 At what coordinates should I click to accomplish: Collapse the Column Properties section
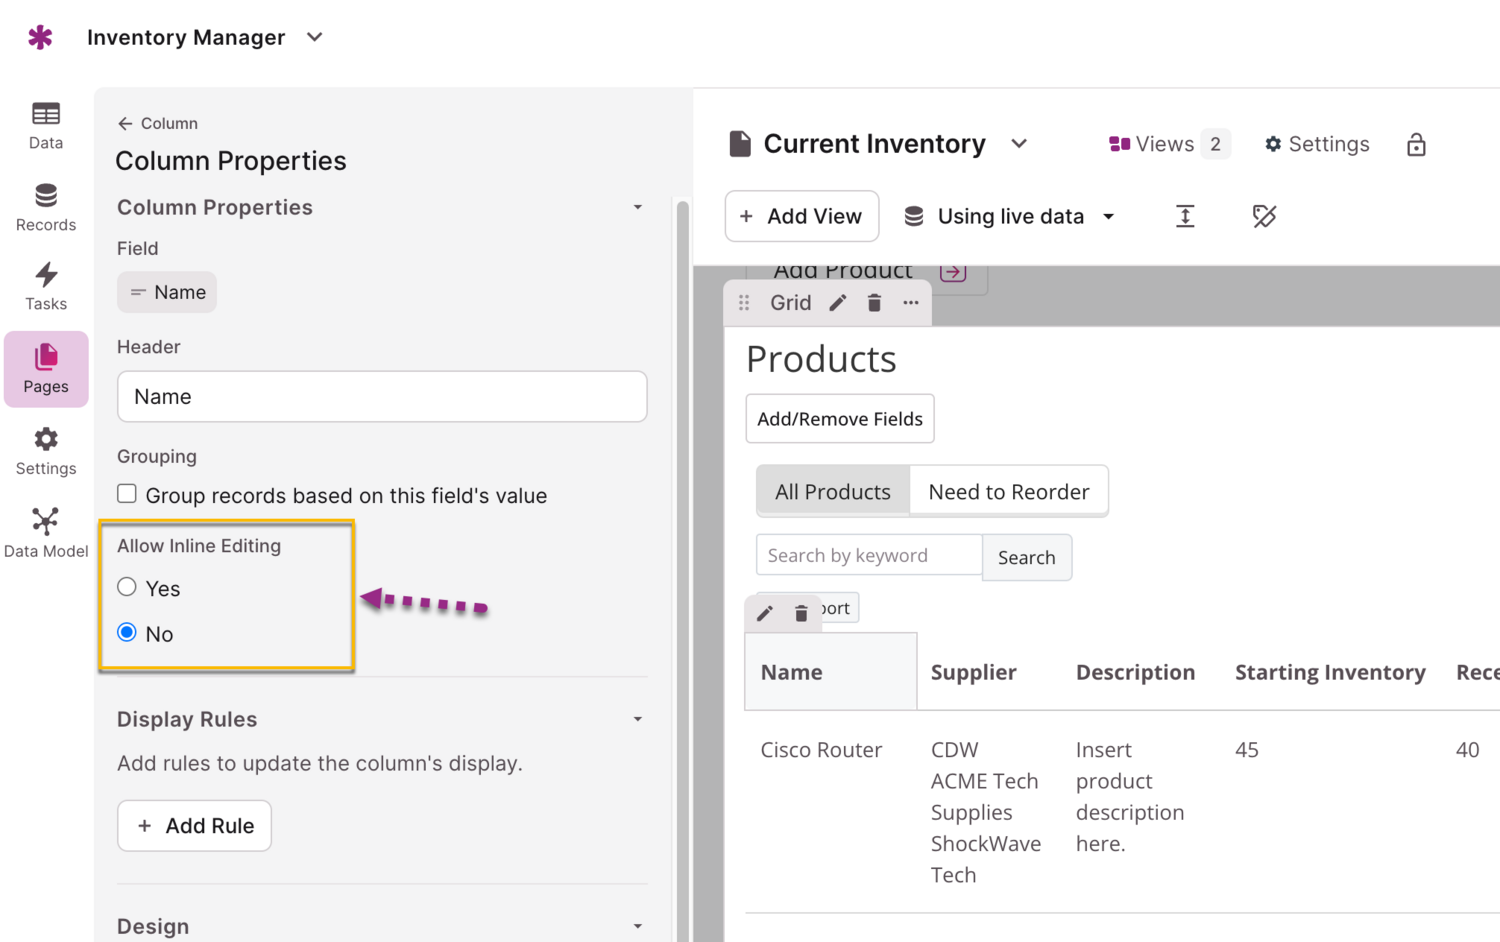(637, 208)
